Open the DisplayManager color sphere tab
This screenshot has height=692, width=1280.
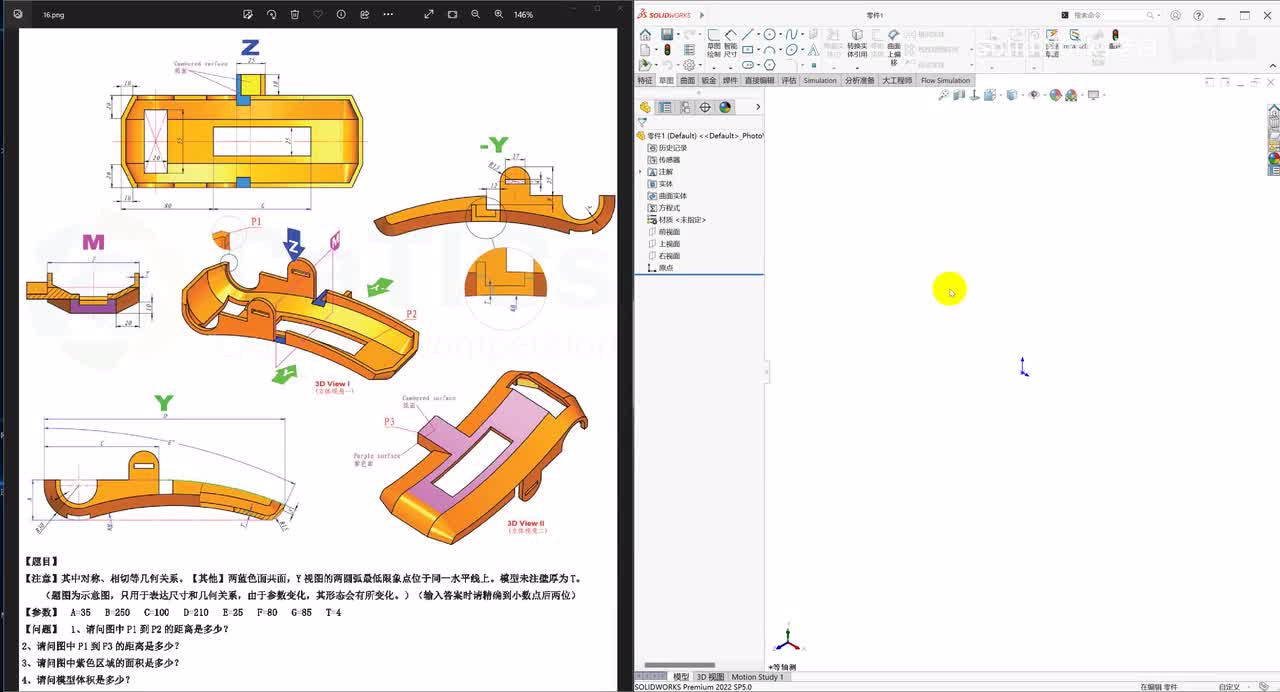pos(725,107)
